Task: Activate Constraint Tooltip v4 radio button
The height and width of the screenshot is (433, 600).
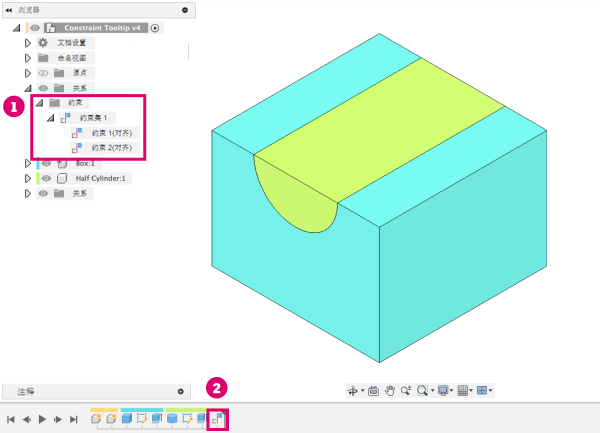Action: click(155, 28)
